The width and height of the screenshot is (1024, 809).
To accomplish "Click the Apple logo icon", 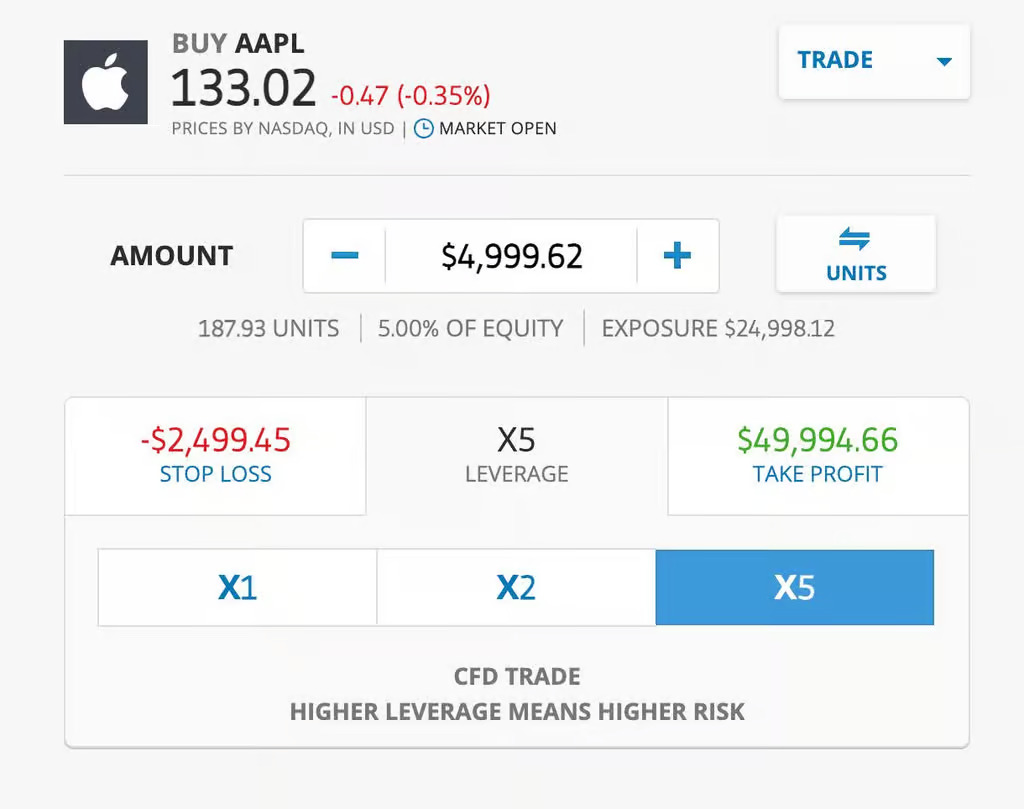I will (x=105, y=82).
